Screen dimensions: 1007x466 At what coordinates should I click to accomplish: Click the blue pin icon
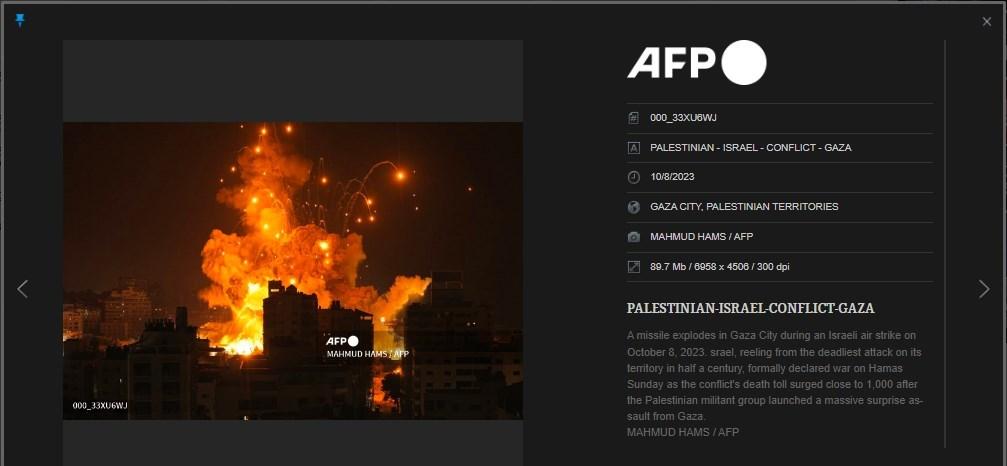point(20,21)
